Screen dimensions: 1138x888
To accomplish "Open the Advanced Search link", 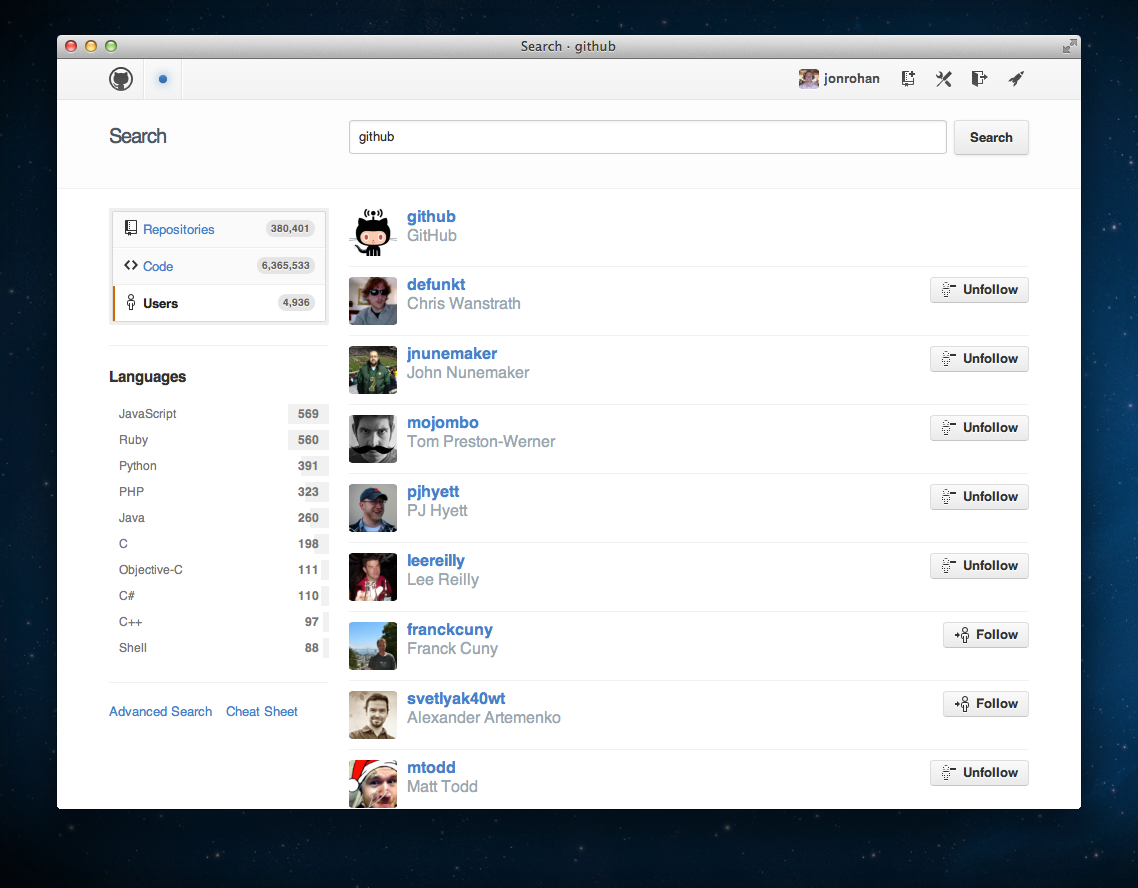I will pos(160,712).
